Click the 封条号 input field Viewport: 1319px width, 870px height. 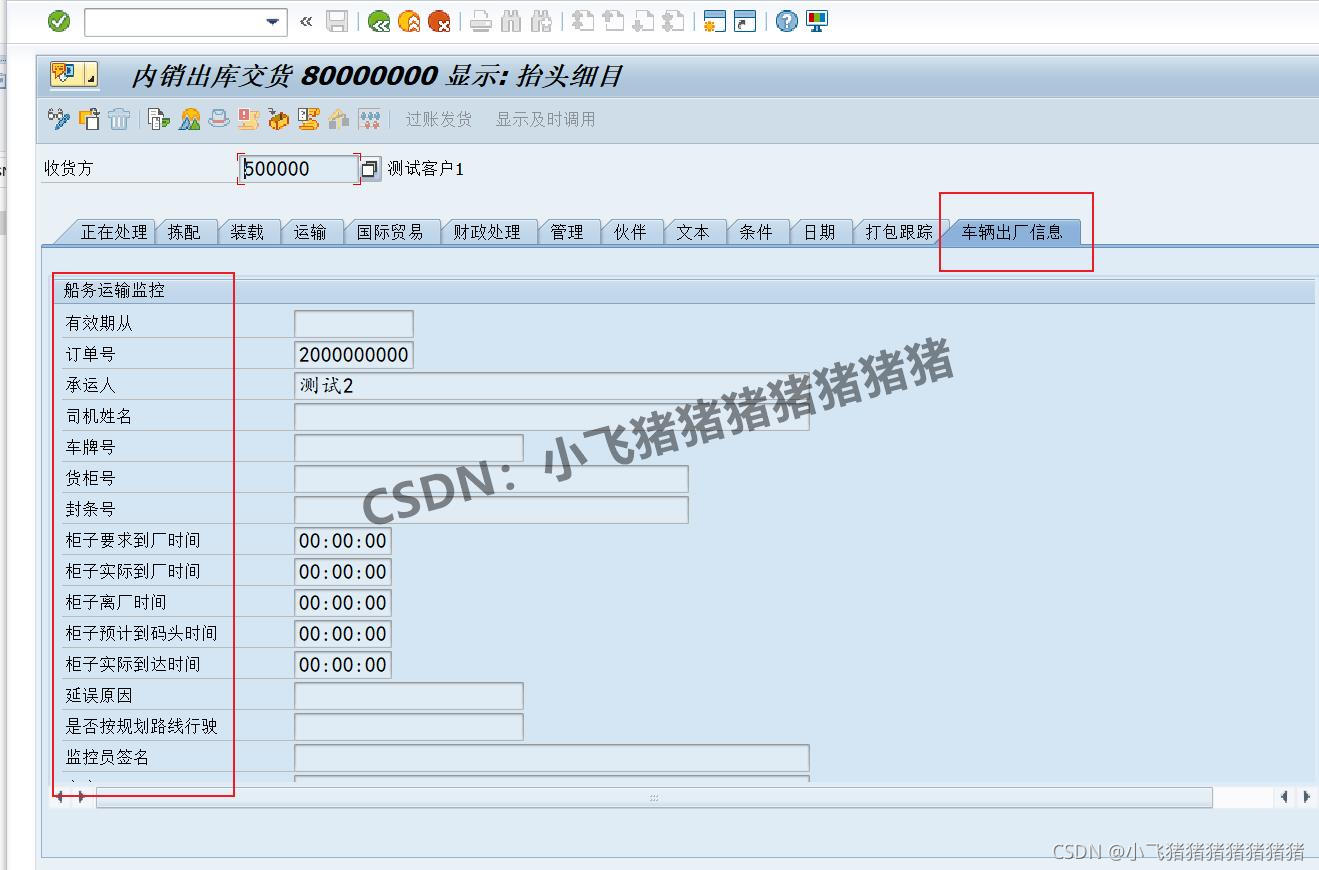pos(491,510)
